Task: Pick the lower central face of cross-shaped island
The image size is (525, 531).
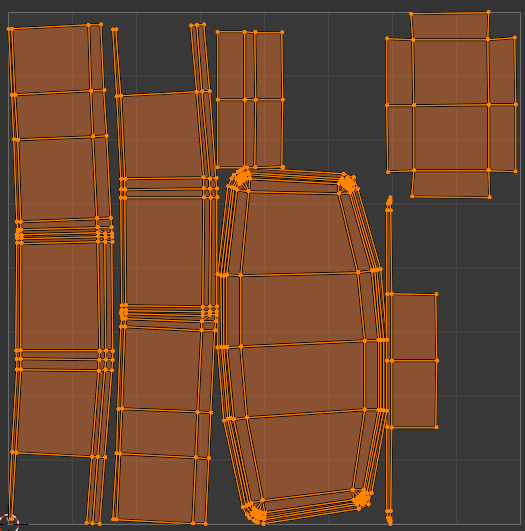Action: [x=451, y=137]
